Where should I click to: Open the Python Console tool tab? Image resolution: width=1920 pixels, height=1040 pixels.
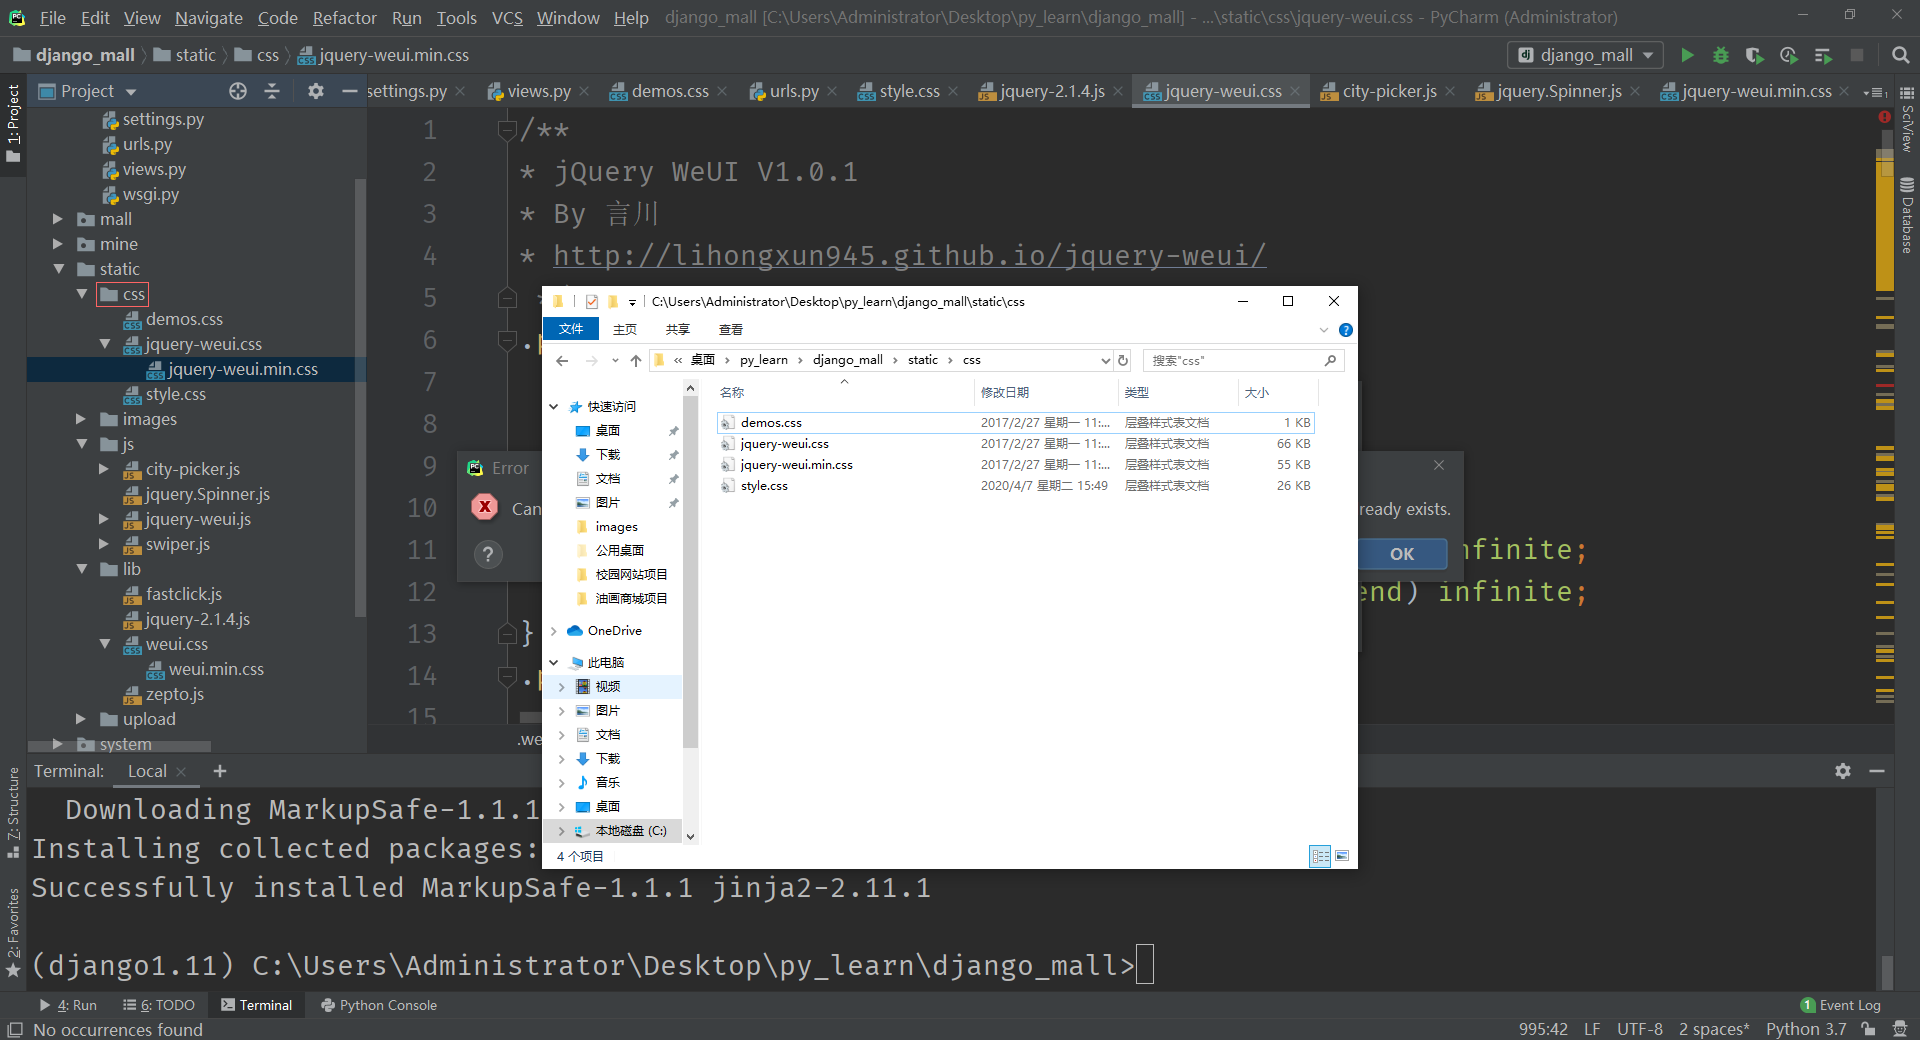click(378, 1005)
